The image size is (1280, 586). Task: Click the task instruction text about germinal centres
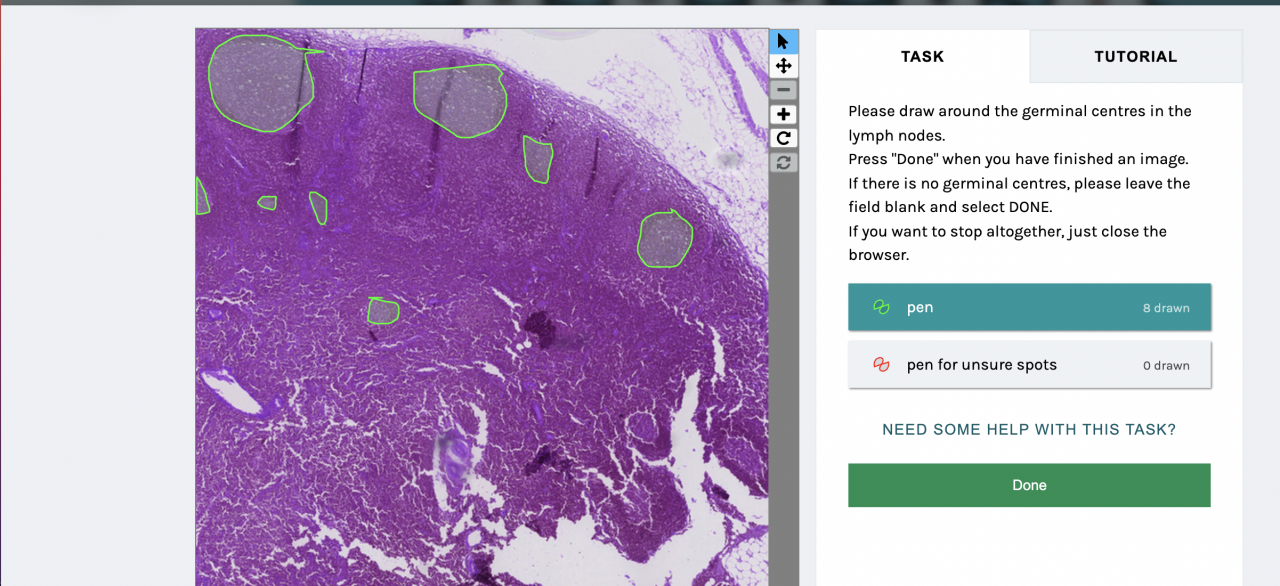[x=1020, y=183]
